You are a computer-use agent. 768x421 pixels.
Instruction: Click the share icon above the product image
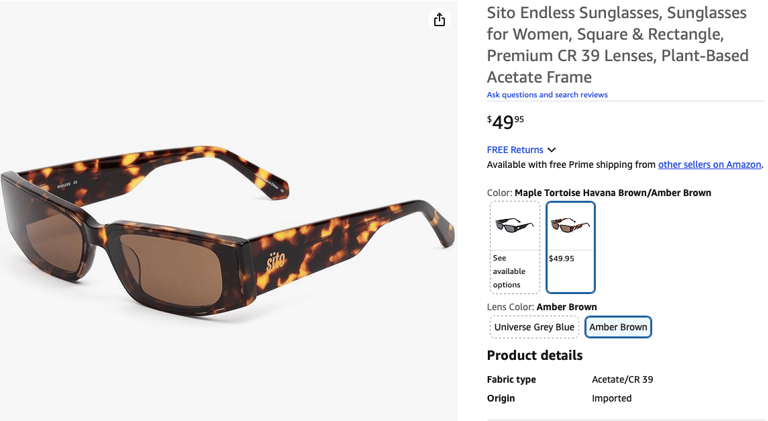click(439, 20)
